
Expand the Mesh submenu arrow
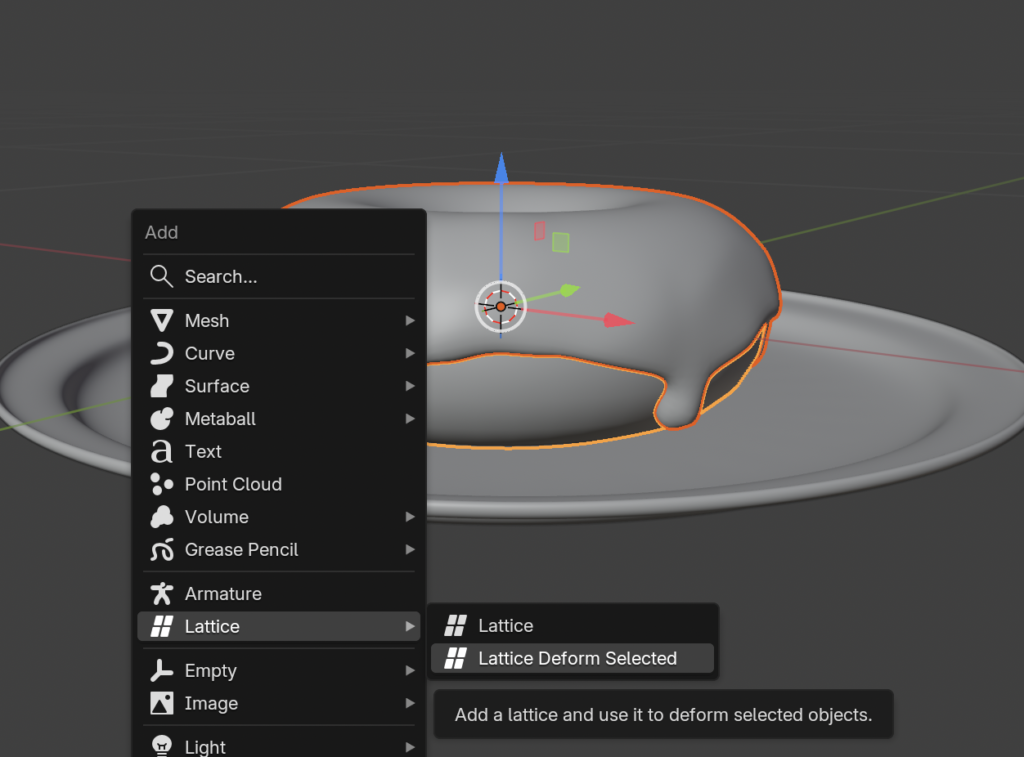pyautogui.click(x=409, y=321)
